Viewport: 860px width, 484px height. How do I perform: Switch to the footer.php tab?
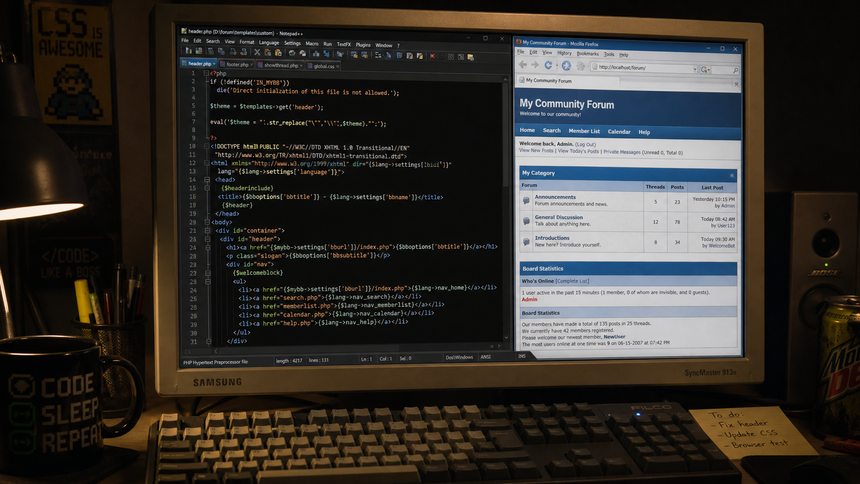point(236,65)
